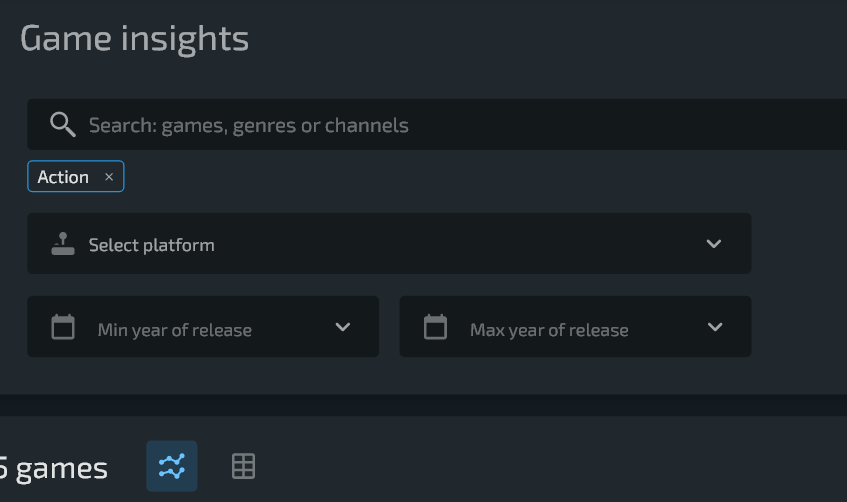Click the Min year of release placeholder text
The image size is (847, 502).
174,330
